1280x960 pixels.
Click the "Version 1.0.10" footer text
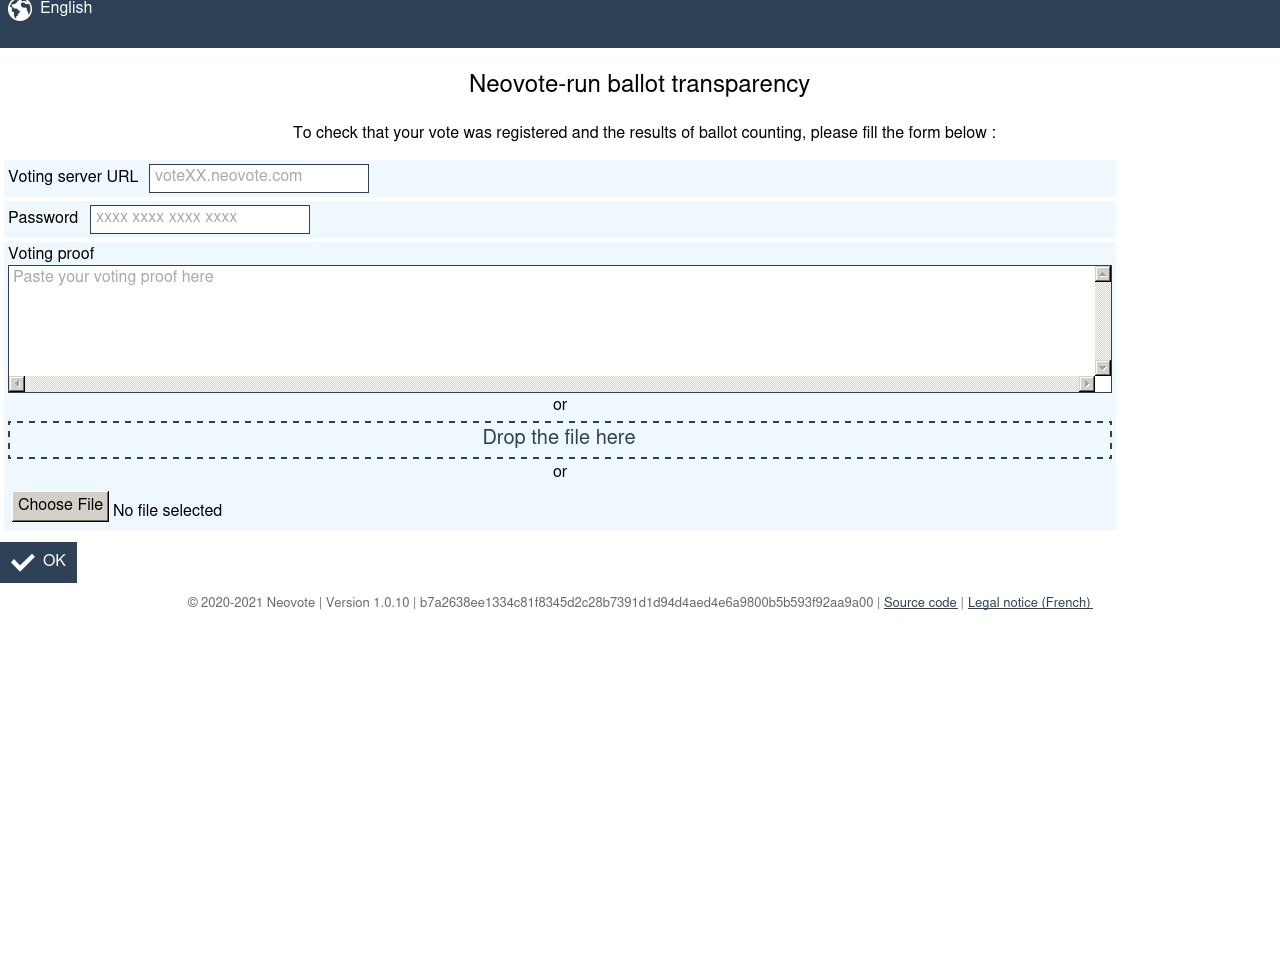click(367, 603)
